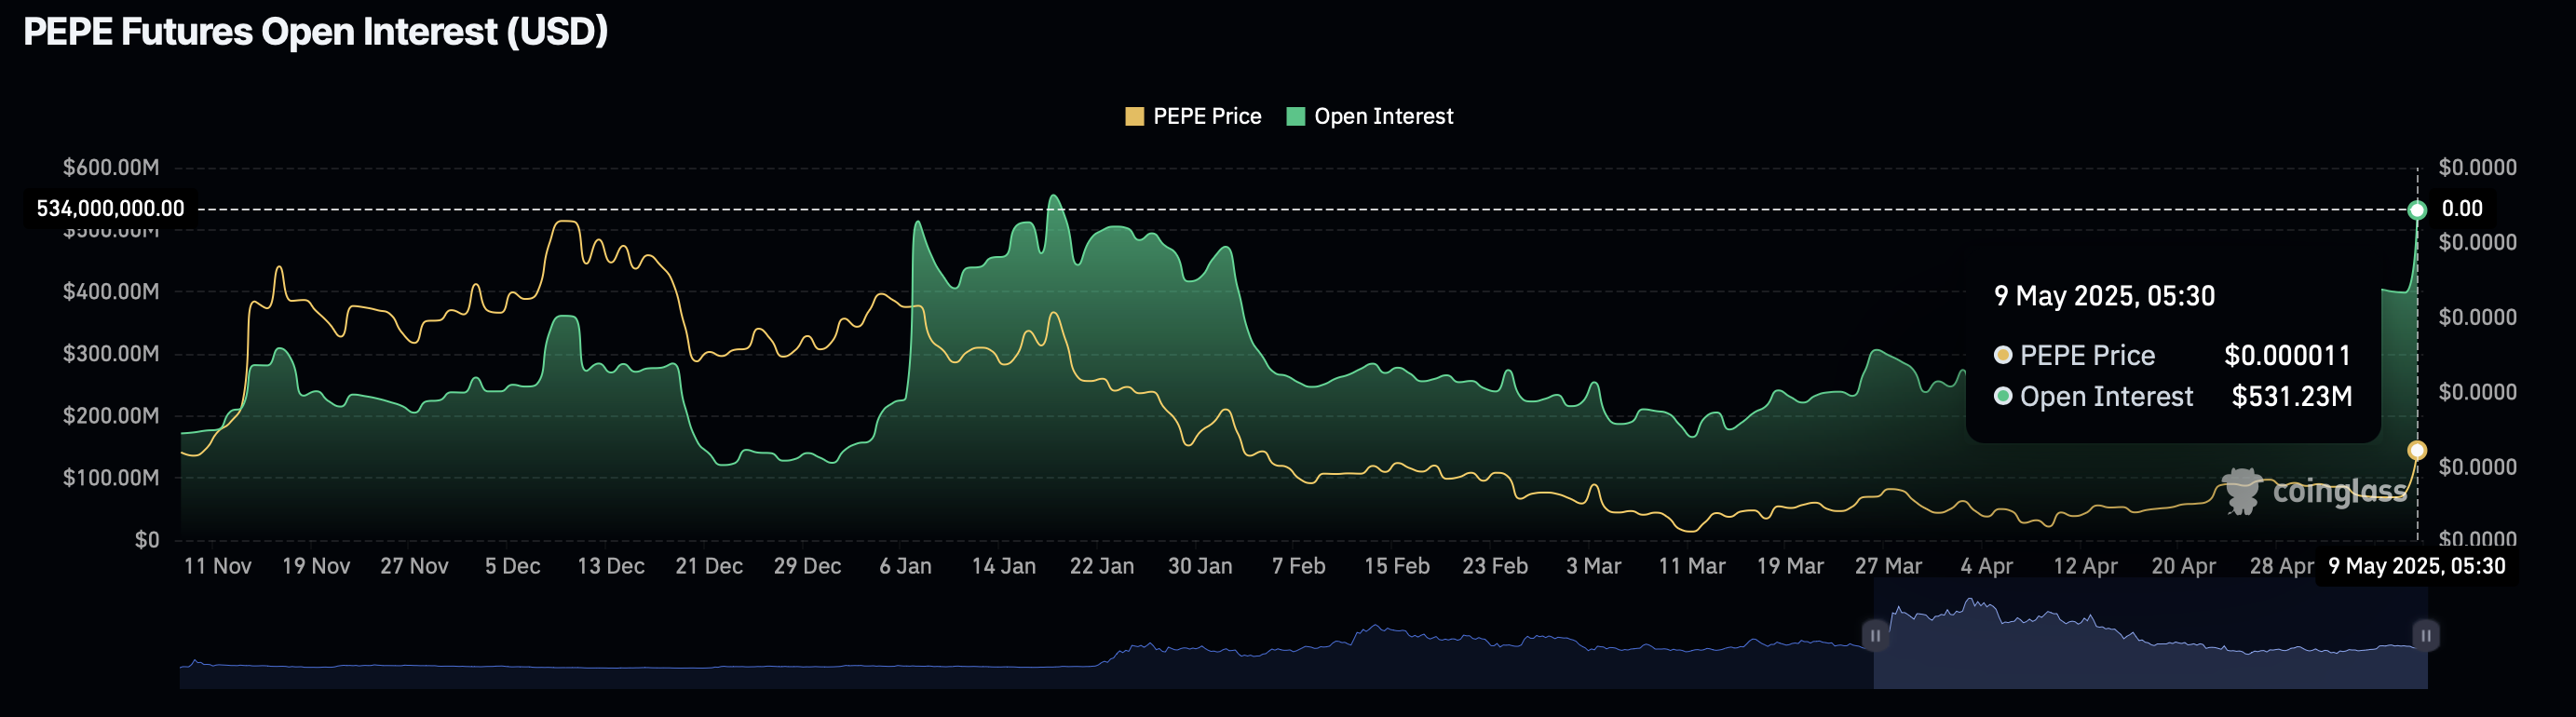Click the 4 Apr x-axis date label

click(1986, 566)
